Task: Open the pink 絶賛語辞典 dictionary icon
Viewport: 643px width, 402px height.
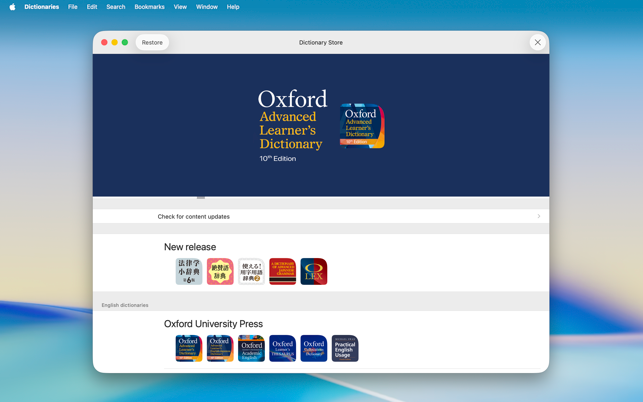Action: point(220,271)
